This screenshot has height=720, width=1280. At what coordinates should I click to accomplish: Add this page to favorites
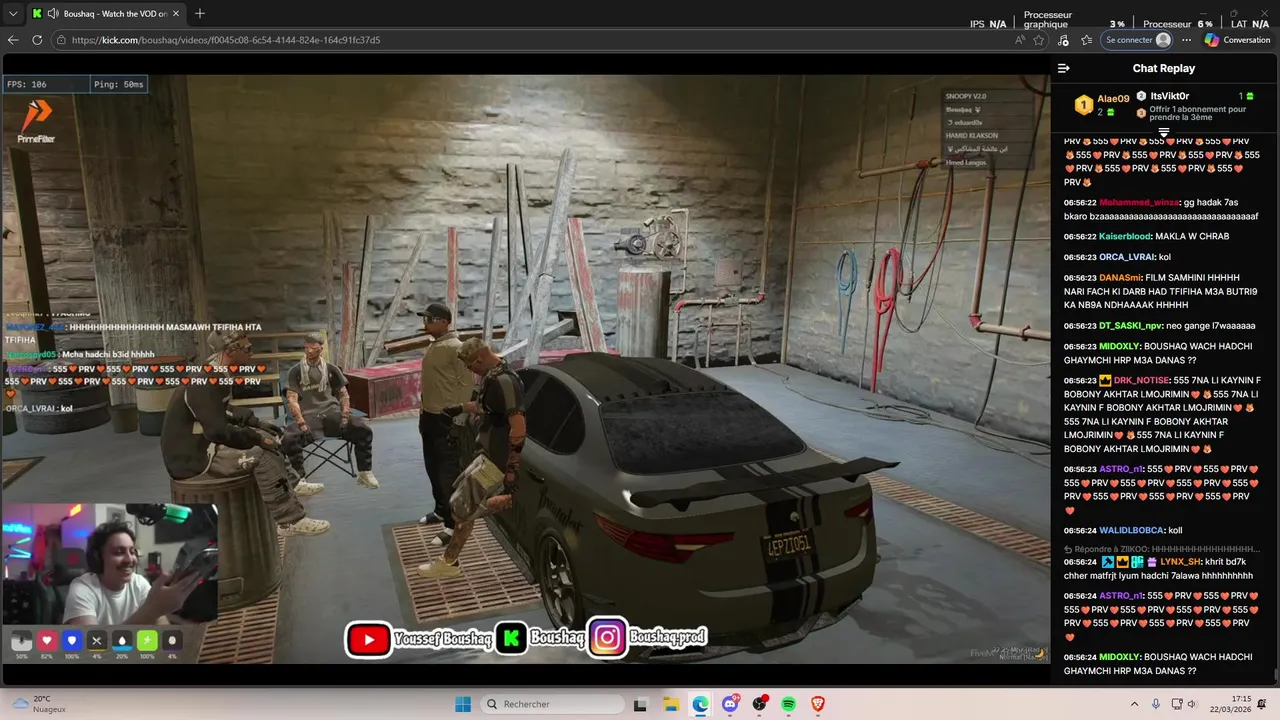tap(1039, 40)
